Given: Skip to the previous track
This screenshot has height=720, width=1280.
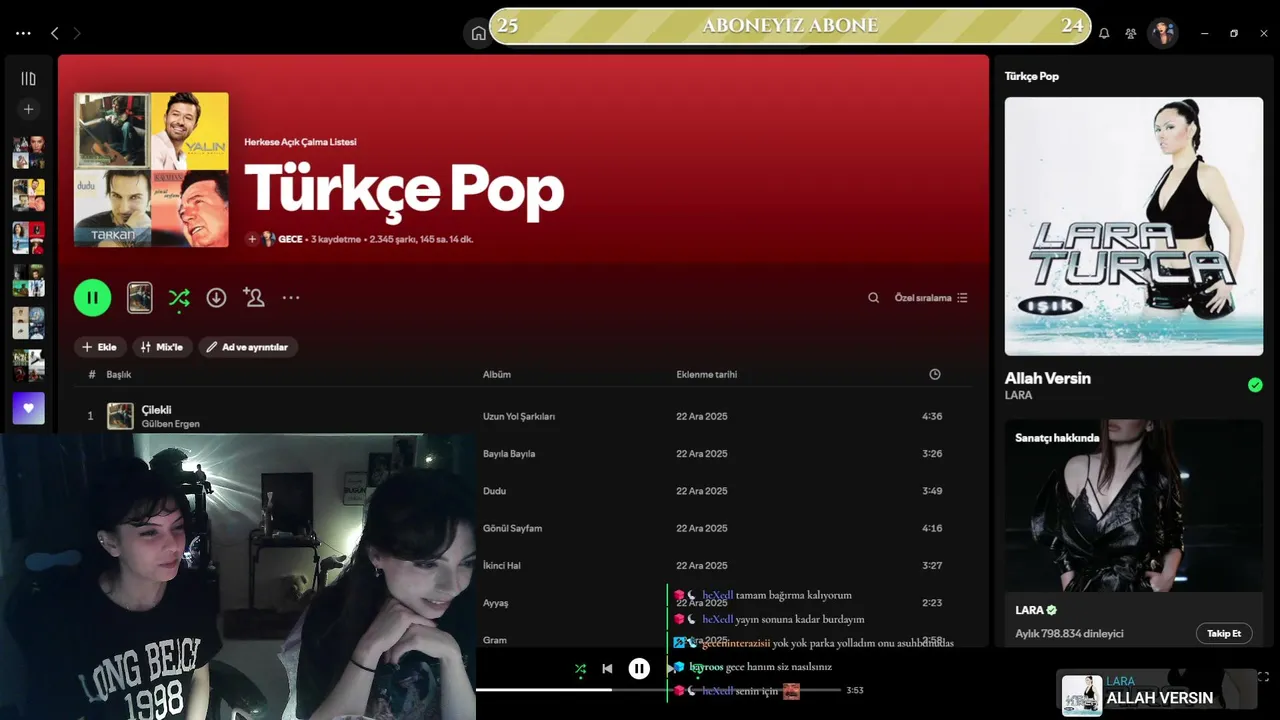Looking at the screenshot, I should click(607, 669).
